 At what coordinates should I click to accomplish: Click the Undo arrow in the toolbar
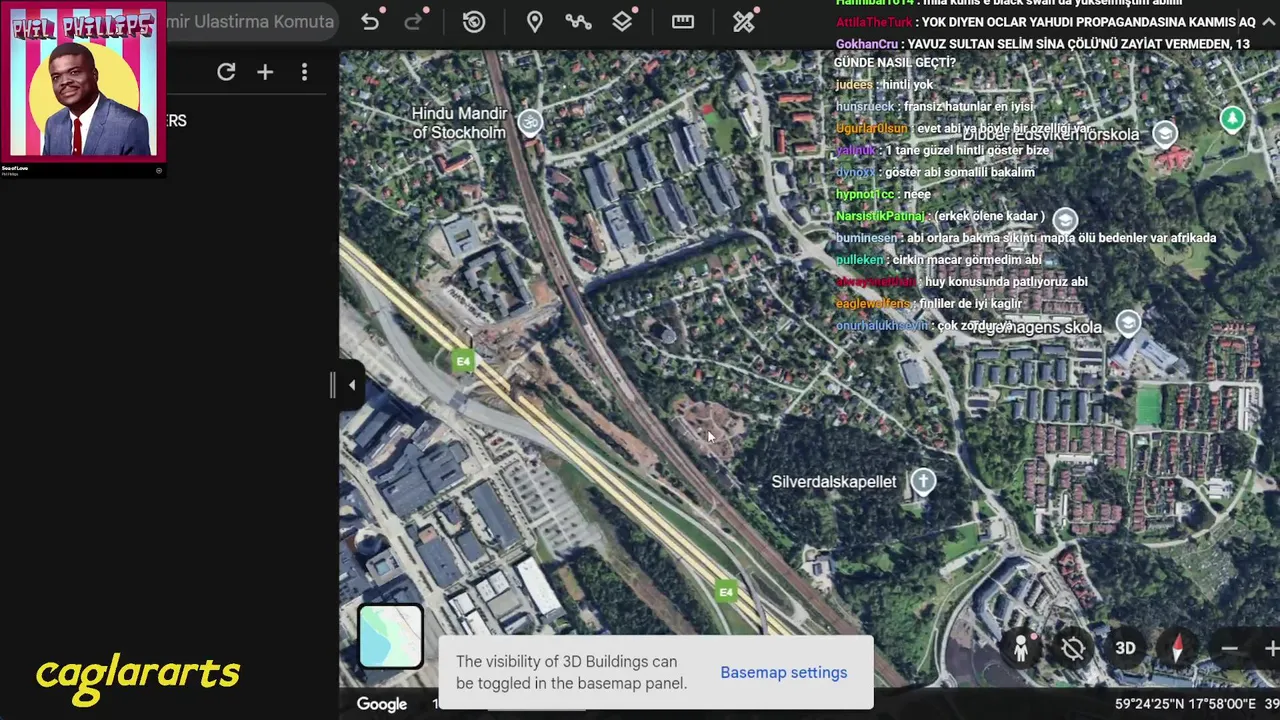(370, 22)
